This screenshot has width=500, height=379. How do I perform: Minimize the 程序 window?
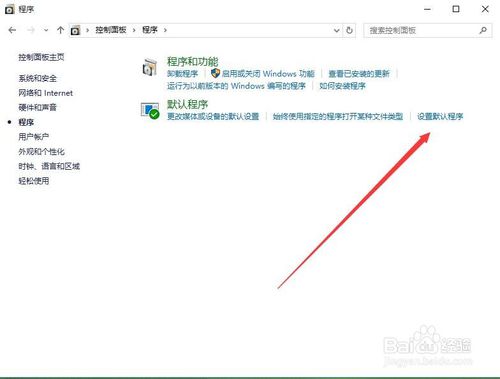click(x=428, y=9)
